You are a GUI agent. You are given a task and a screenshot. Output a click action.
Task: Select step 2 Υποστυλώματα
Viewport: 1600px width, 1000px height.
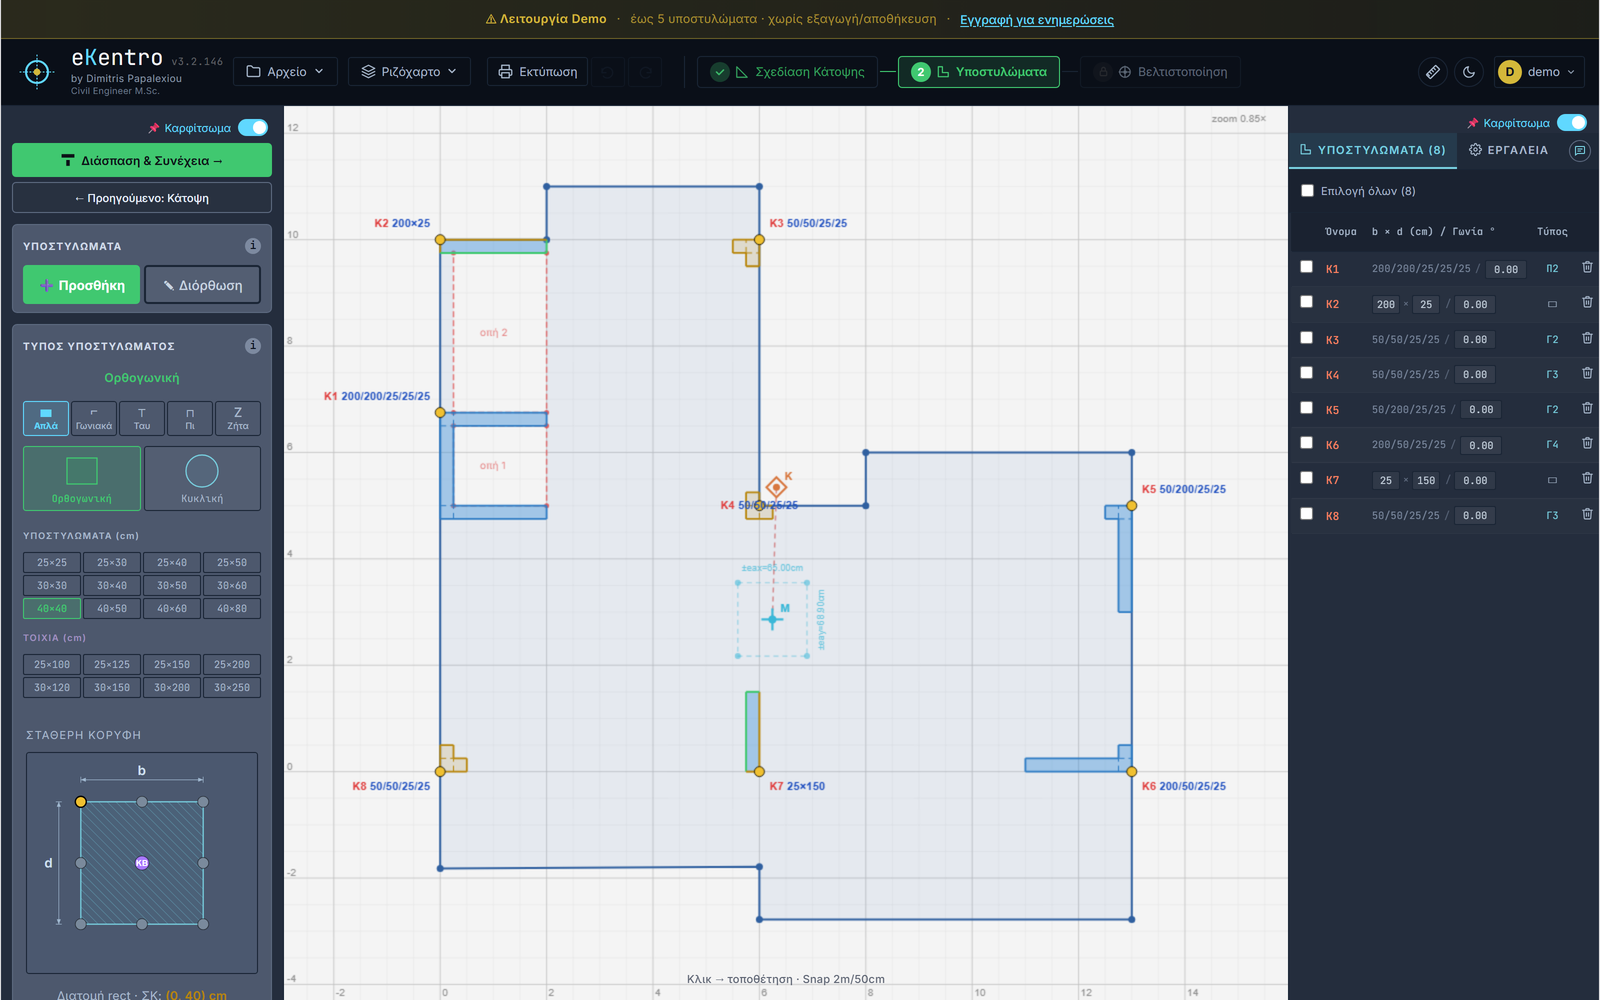pyautogui.click(x=979, y=72)
